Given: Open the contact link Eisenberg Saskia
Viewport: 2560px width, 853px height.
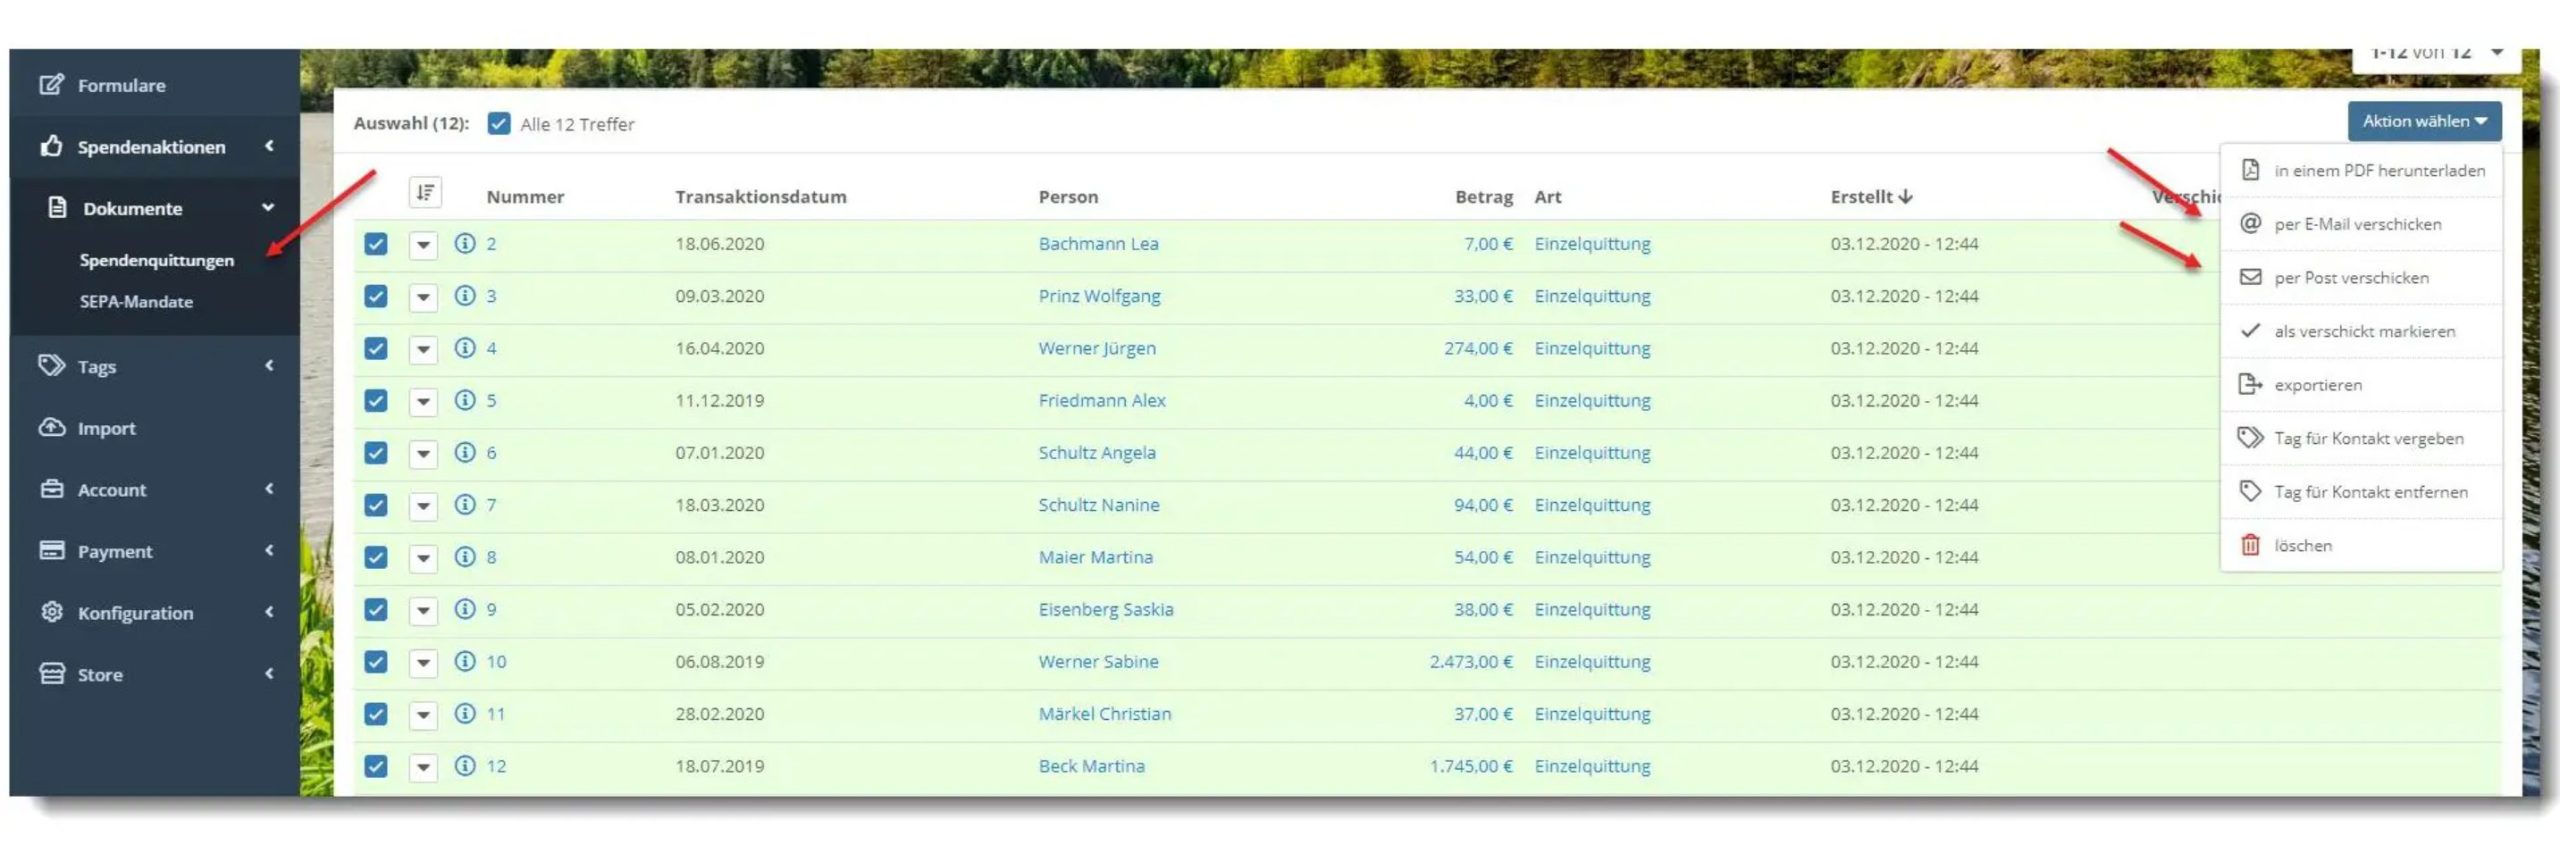Looking at the screenshot, I should pos(1105,609).
